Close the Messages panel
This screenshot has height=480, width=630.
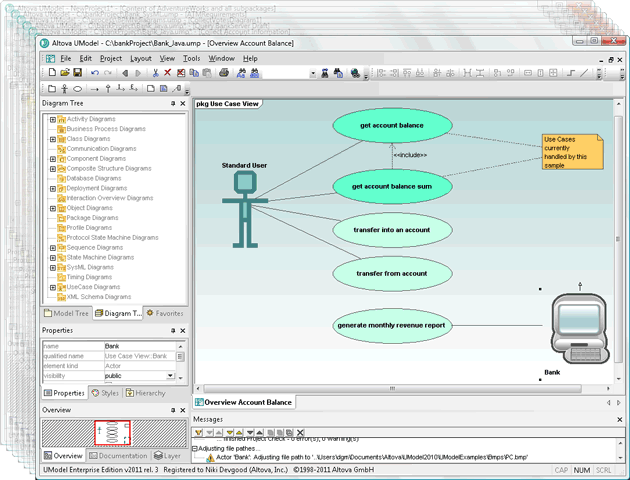[620, 419]
